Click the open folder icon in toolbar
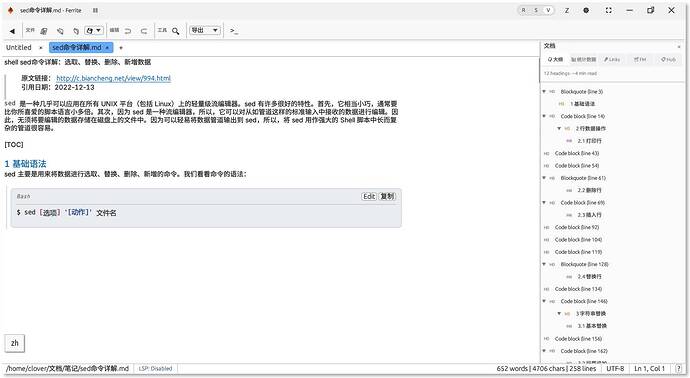The image size is (690, 378). click(76, 31)
